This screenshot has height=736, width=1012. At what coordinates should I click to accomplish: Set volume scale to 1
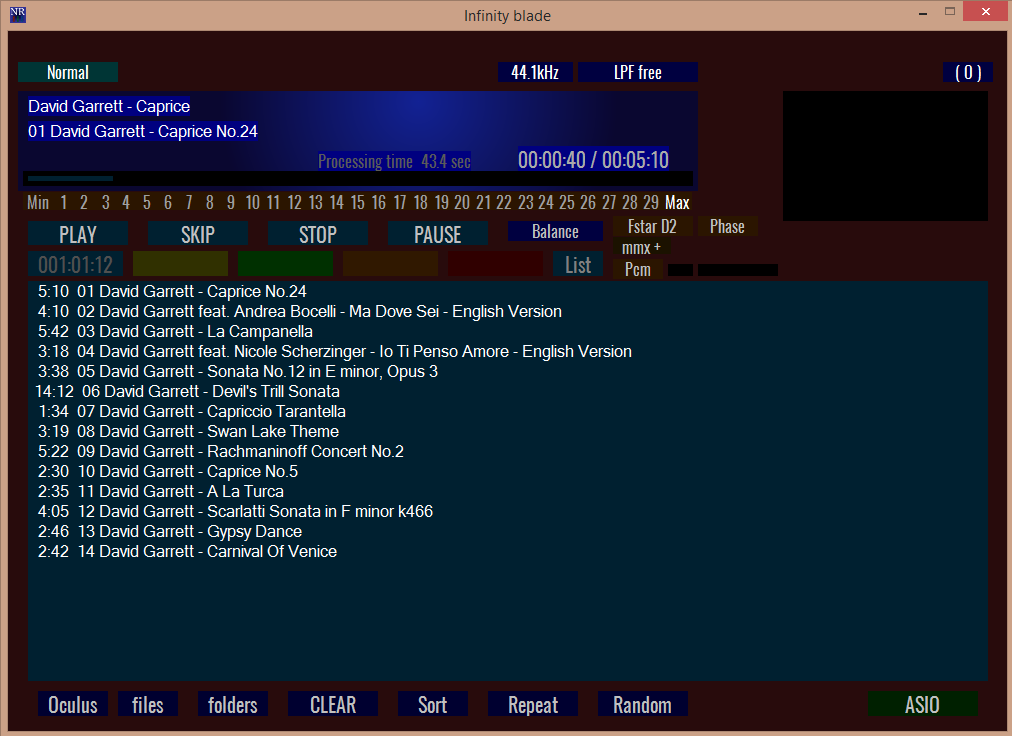pyautogui.click(x=63, y=203)
